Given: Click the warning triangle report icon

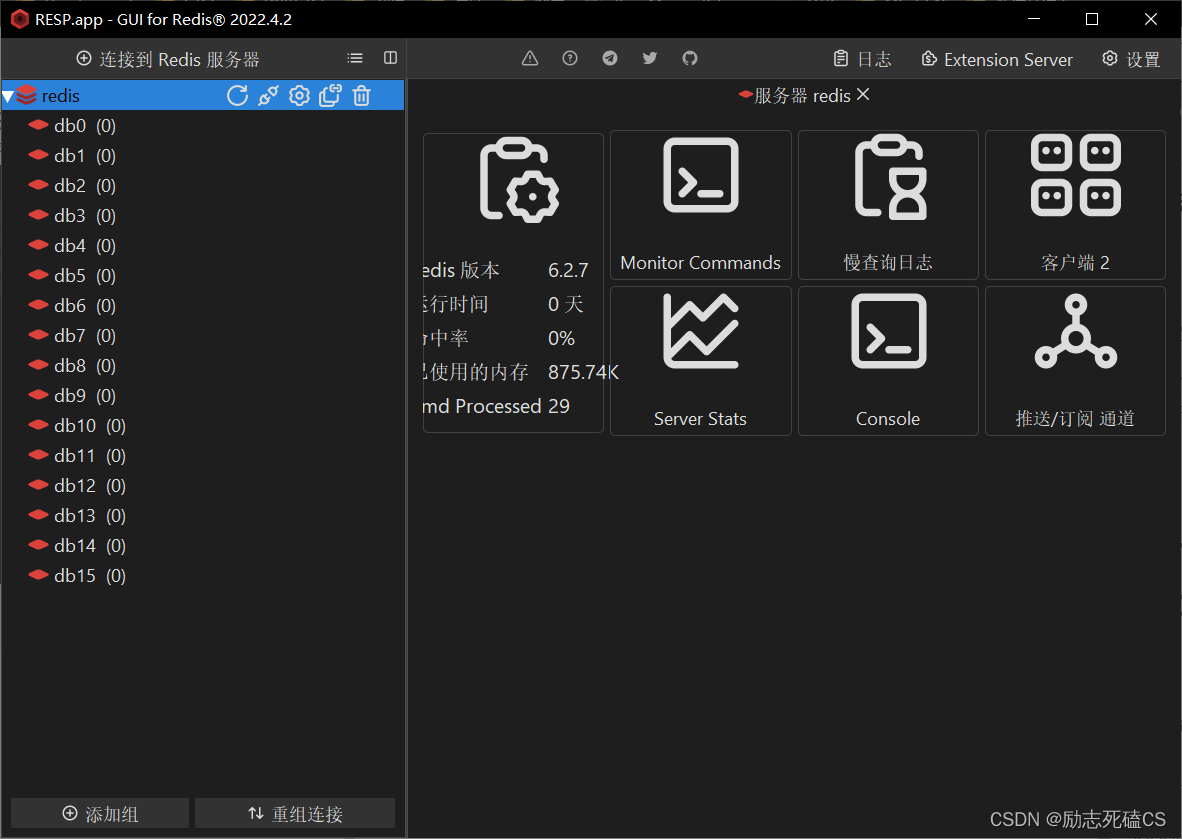Looking at the screenshot, I should coord(530,58).
